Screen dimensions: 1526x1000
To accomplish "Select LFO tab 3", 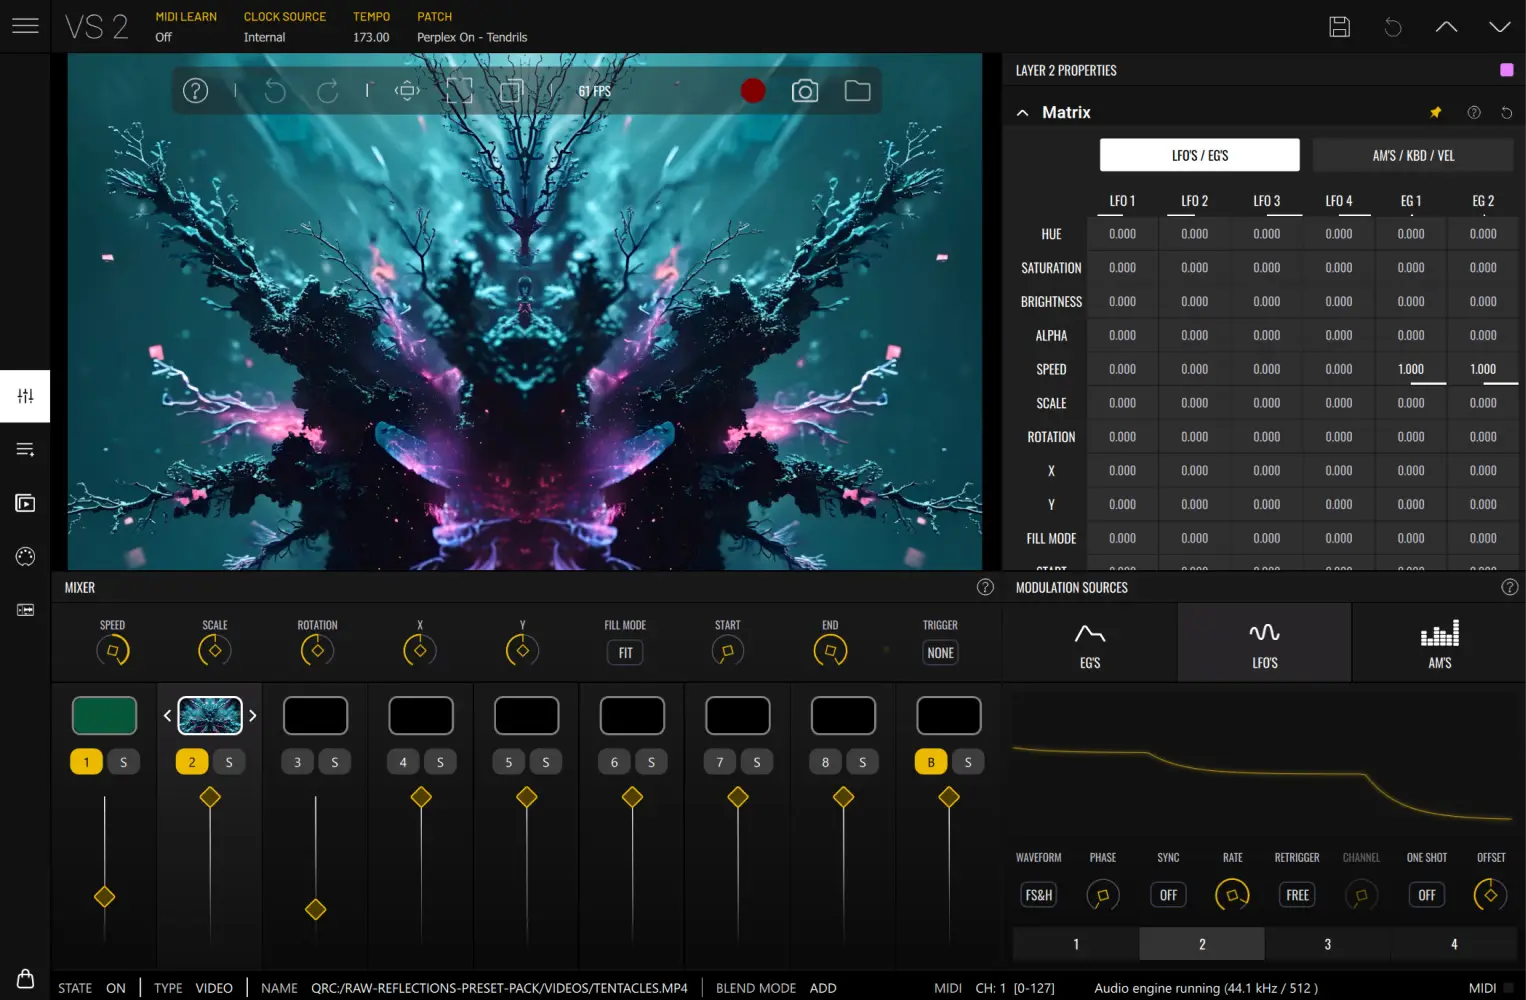I will (x=1327, y=943).
